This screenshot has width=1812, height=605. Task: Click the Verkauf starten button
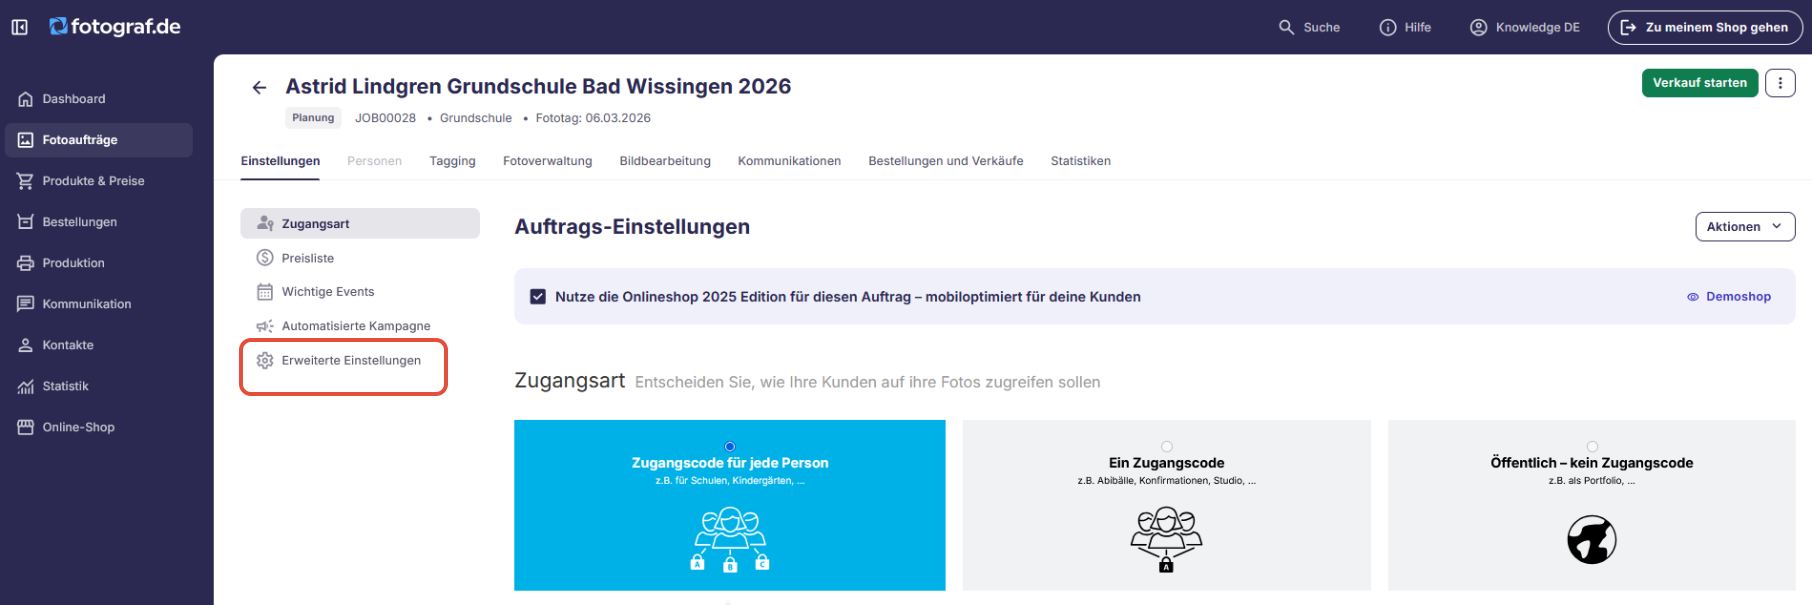click(1699, 83)
